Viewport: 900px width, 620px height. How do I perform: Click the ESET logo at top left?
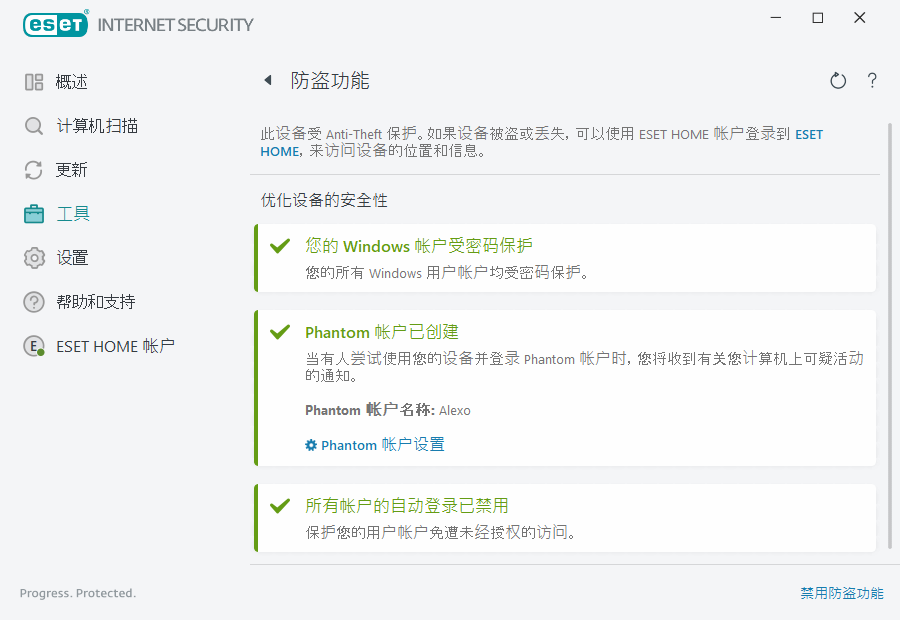(56, 24)
